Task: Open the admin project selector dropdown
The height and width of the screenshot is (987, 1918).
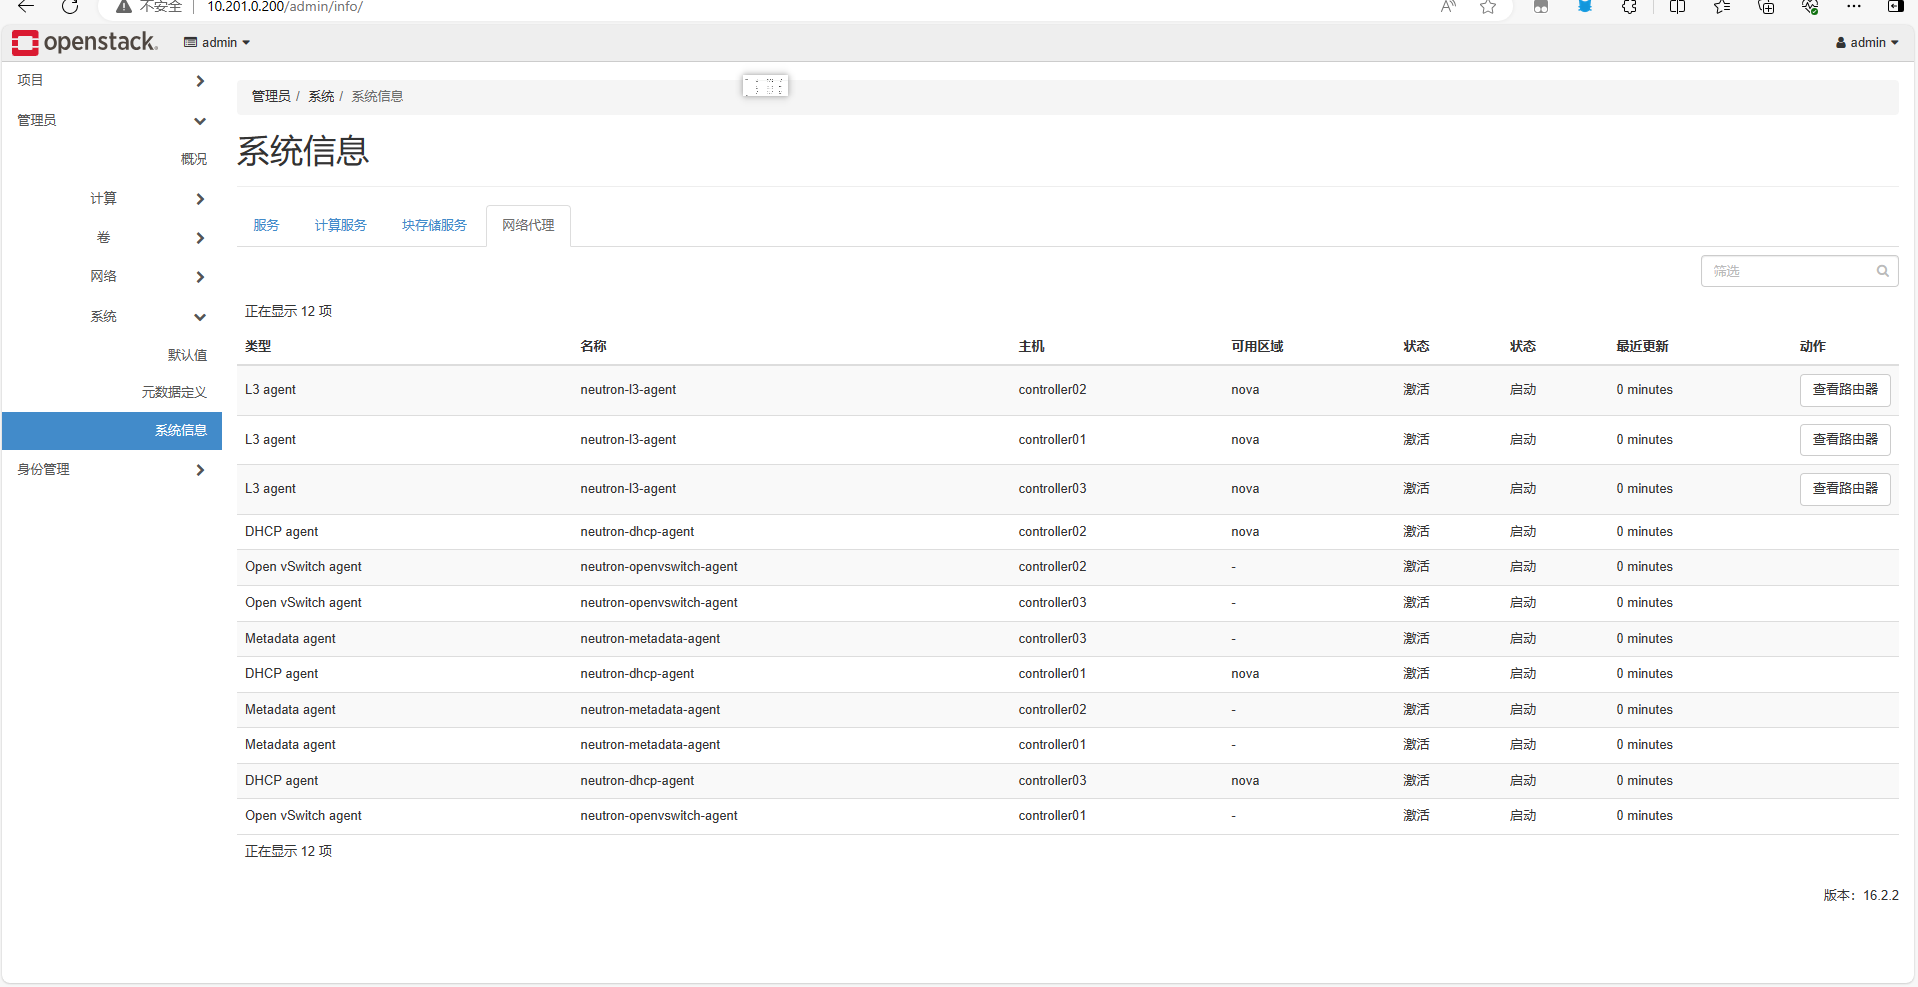Action: (216, 42)
